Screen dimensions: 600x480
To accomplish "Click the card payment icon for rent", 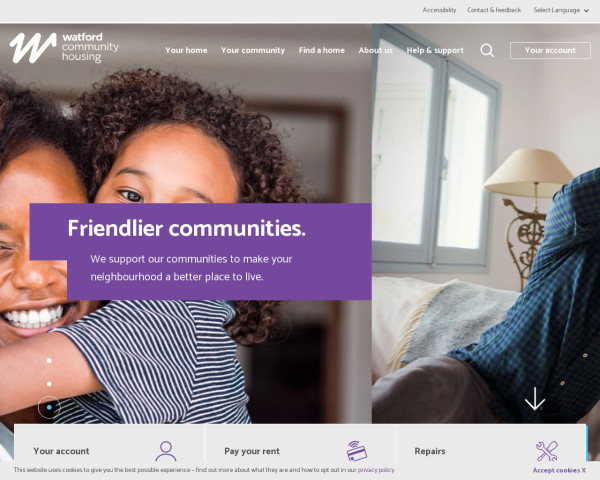I will click(357, 451).
